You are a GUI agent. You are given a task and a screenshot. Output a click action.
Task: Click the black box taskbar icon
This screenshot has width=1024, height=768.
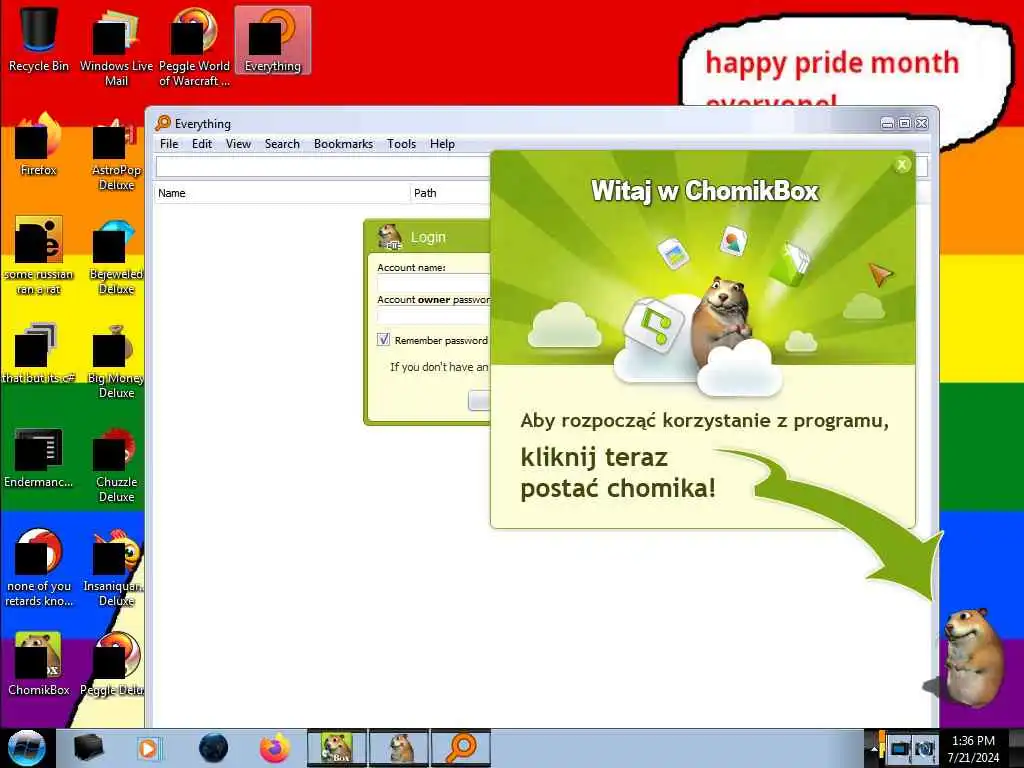click(88, 748)
